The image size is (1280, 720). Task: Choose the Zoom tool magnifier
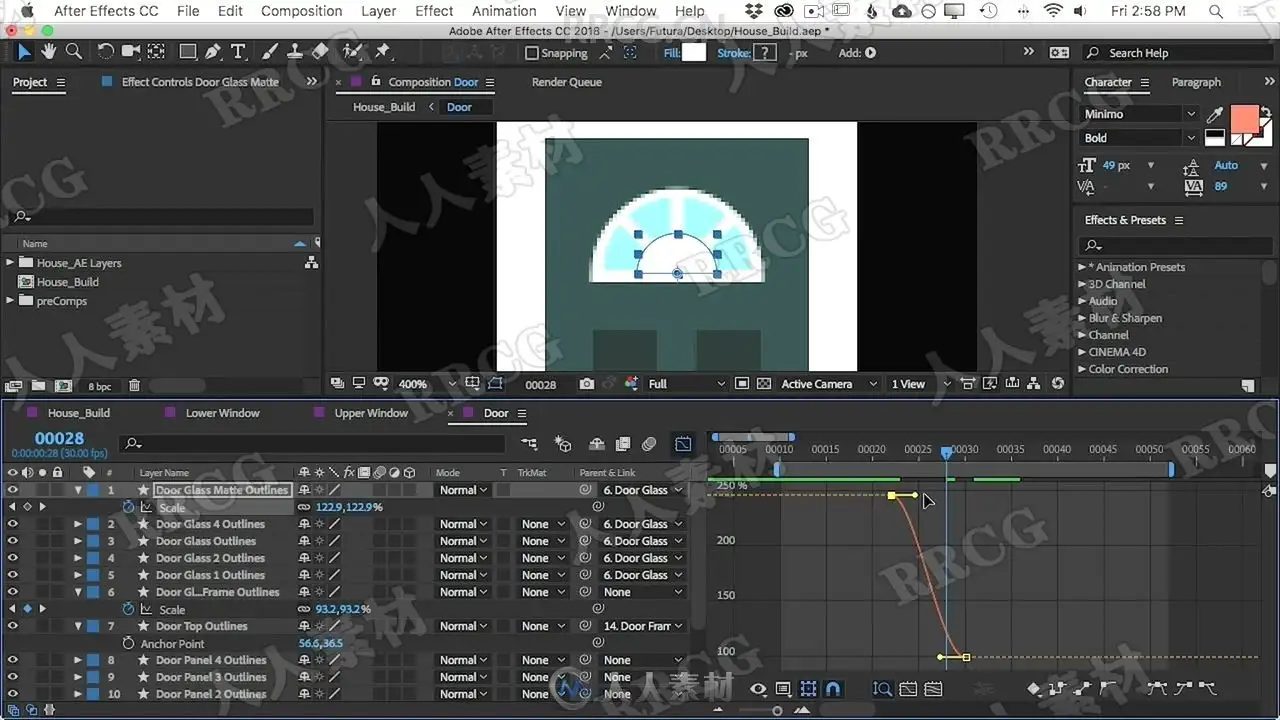[74, 52]
